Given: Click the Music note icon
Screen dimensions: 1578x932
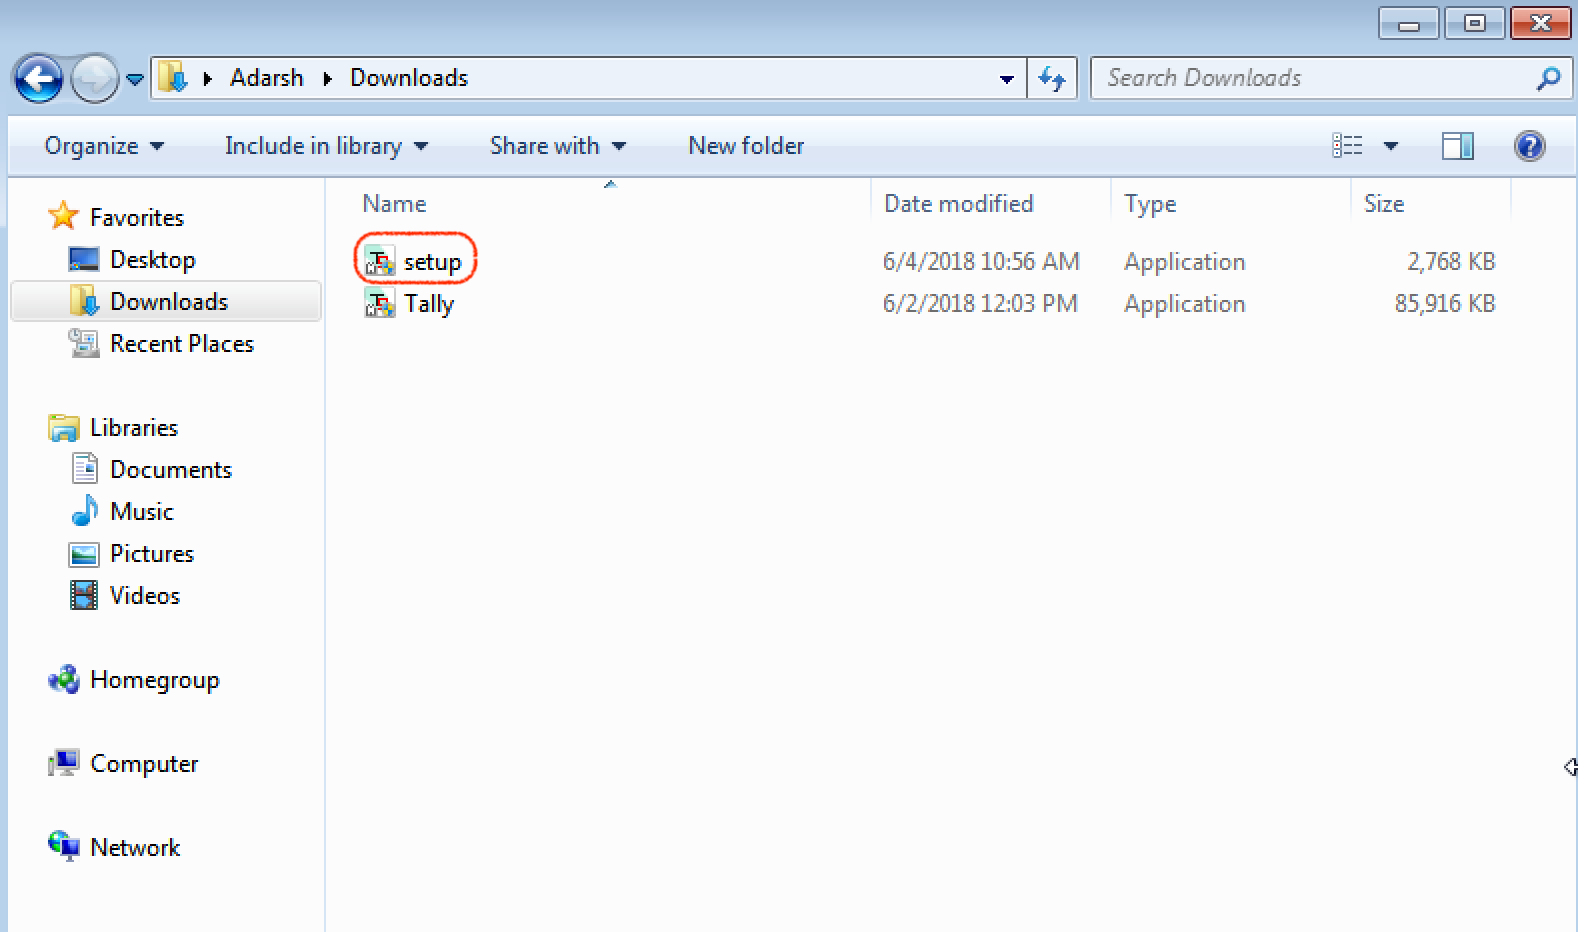Looking at the screenshot, I should coord(84,511).
